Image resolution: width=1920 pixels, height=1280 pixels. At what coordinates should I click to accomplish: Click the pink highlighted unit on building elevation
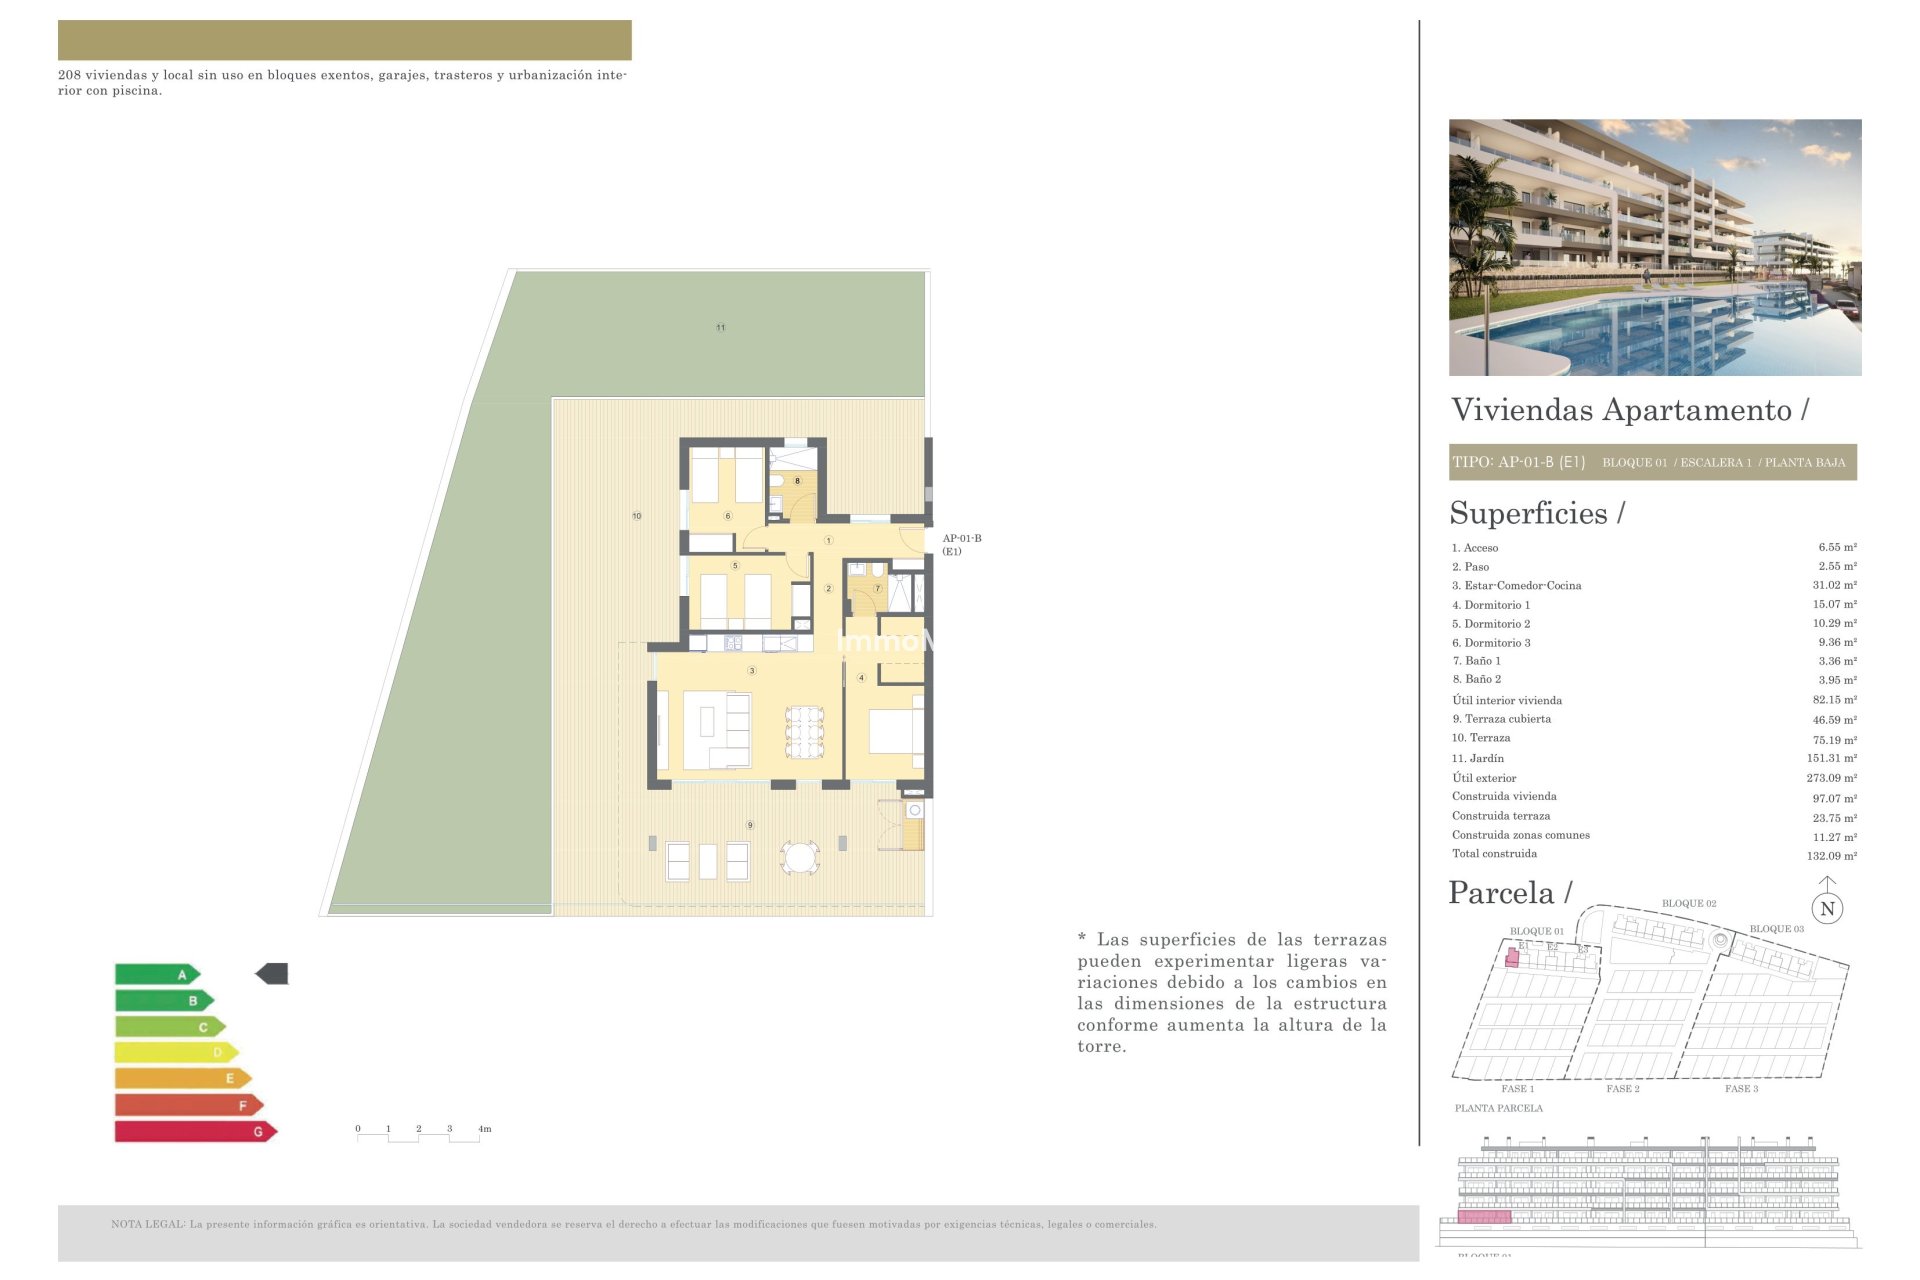tap(1483, 1217)
